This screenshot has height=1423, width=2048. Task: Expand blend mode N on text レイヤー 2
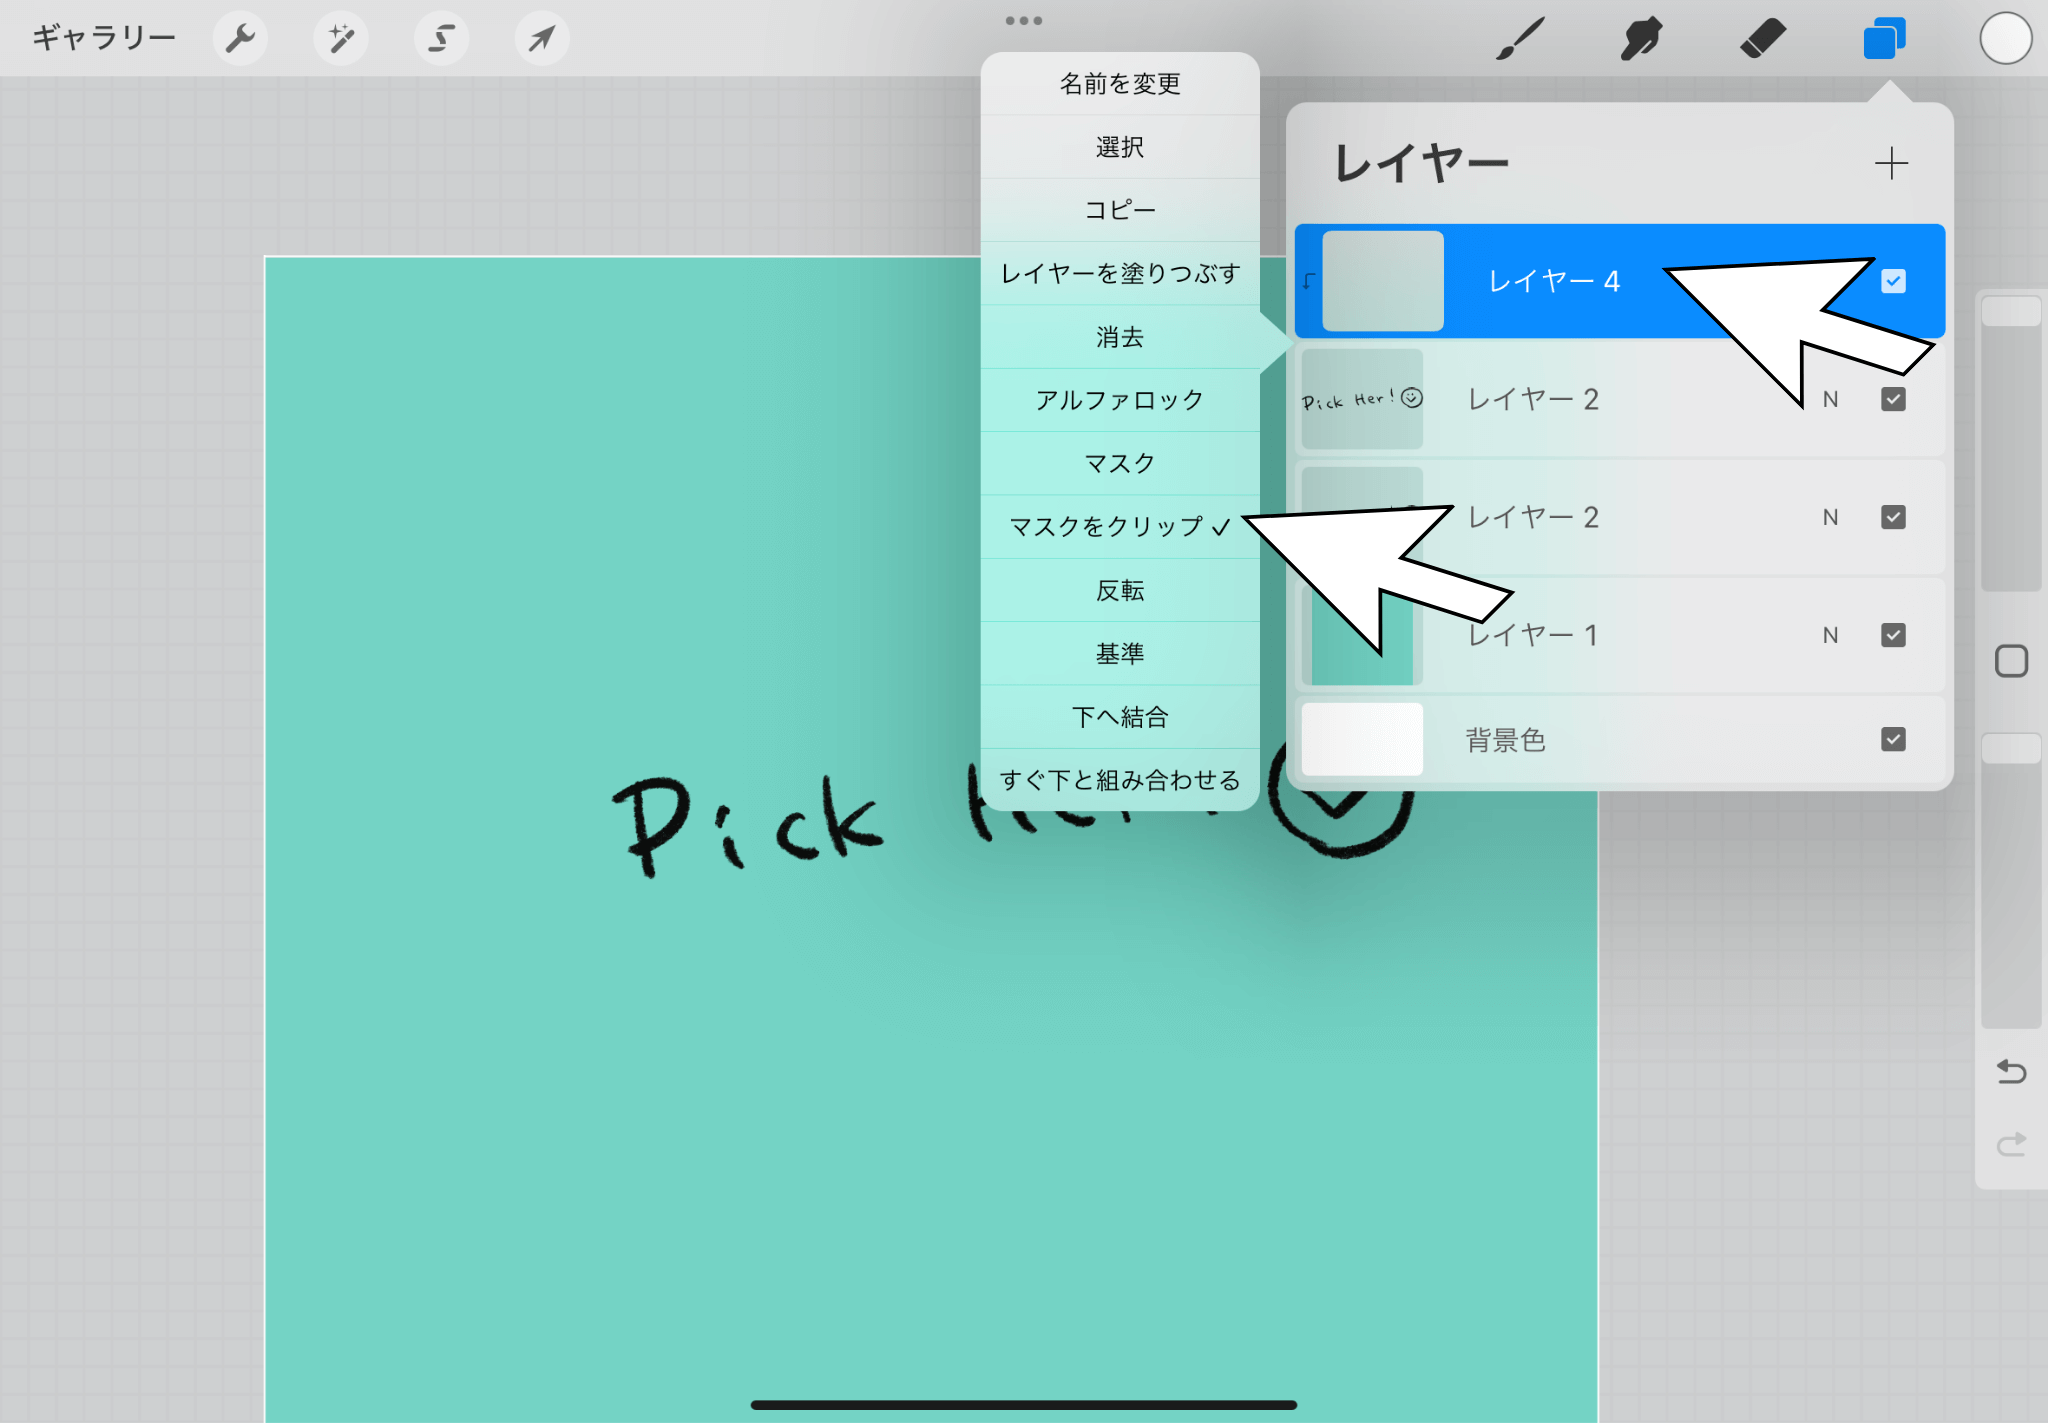click(1830, 399)
